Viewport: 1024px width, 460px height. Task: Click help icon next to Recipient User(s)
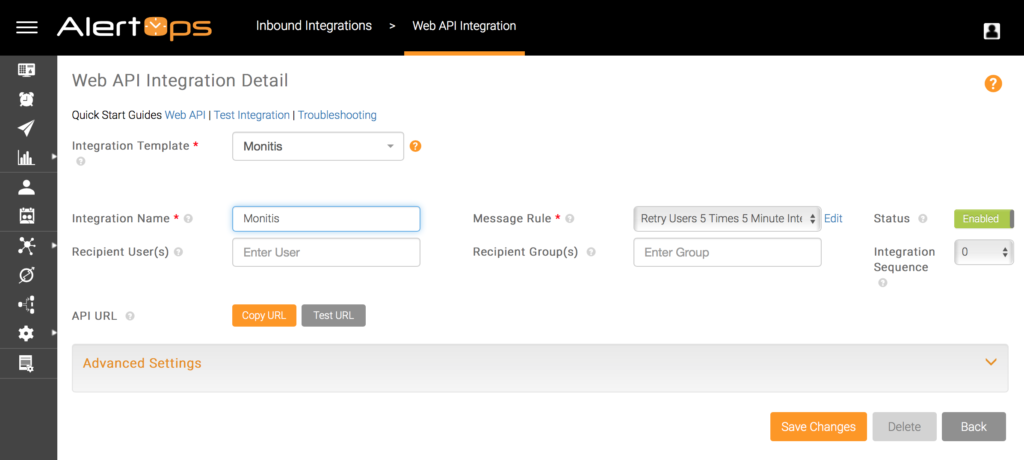click(178, 252)
